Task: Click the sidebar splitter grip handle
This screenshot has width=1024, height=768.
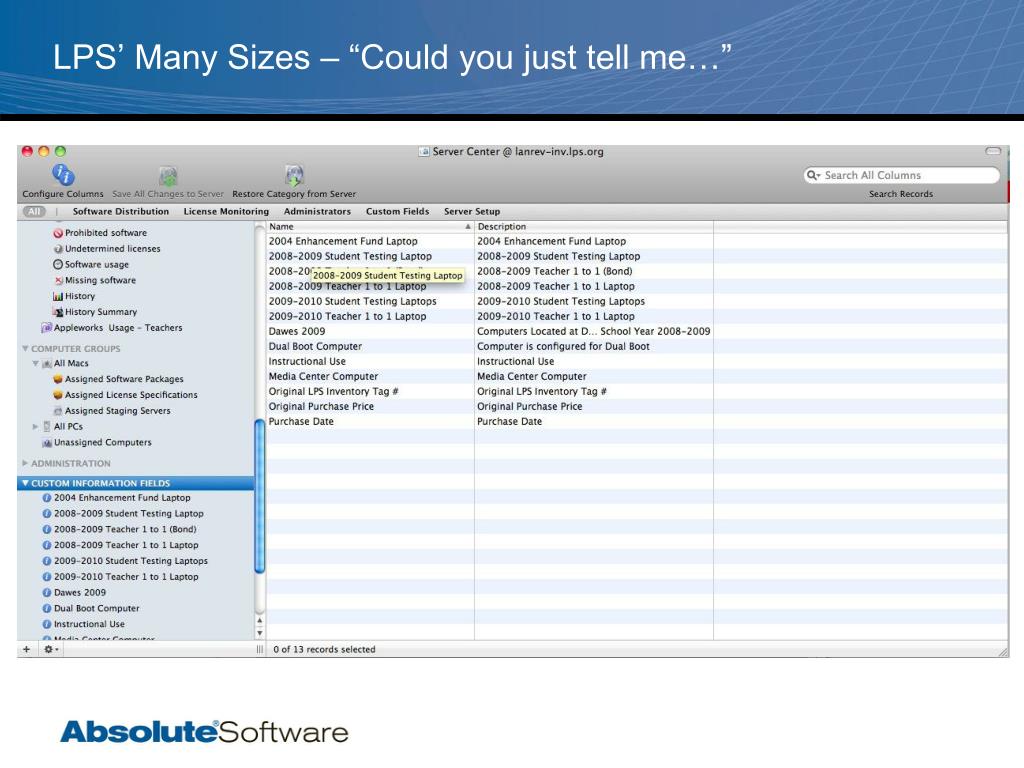Action: [x=260, y=649]
